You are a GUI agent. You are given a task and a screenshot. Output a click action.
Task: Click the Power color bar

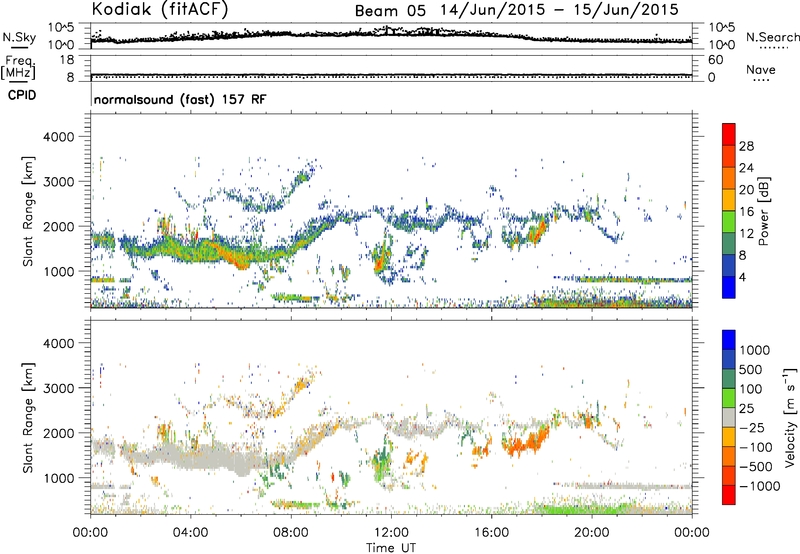pyautogui.click(x=729, y=211)
